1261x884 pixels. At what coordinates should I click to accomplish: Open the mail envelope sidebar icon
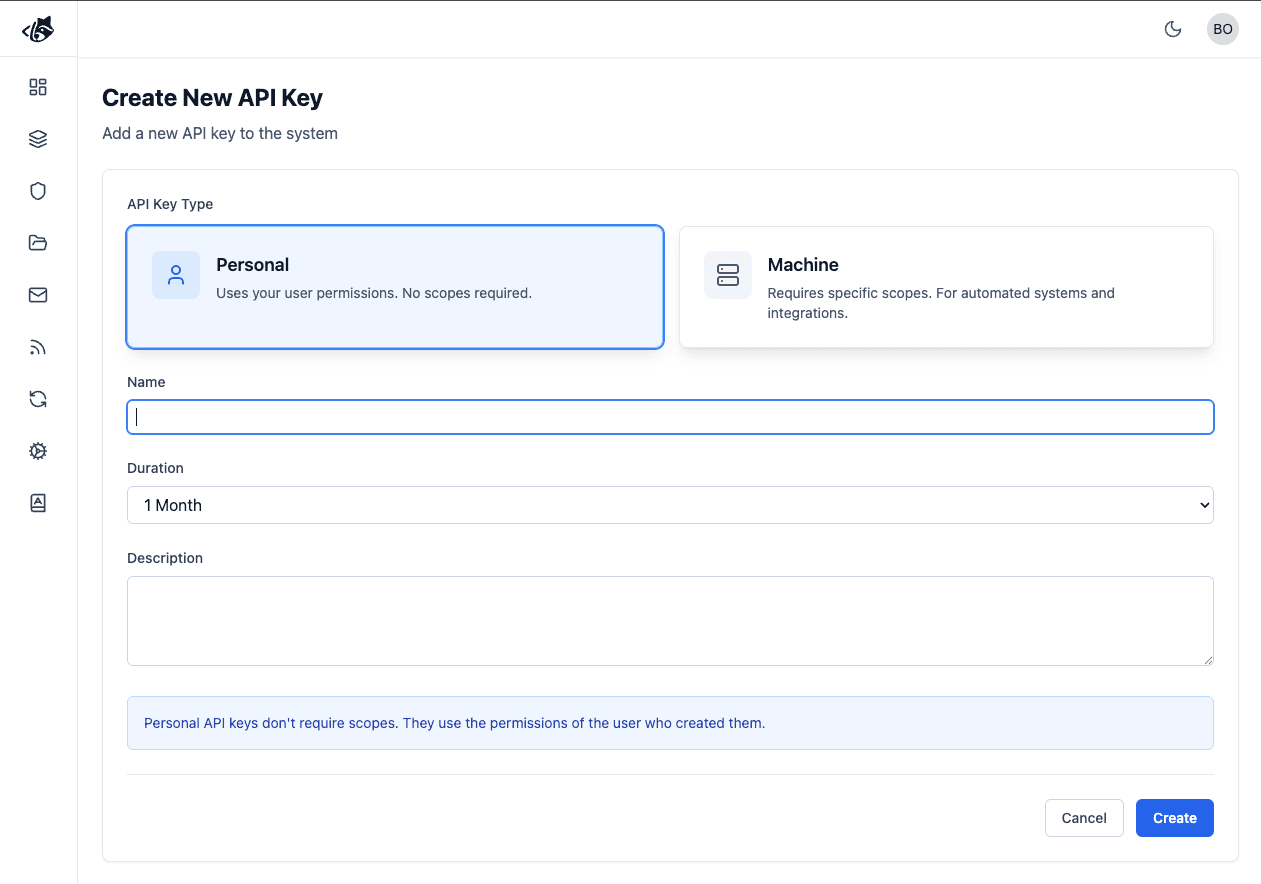tap(38, 295)
